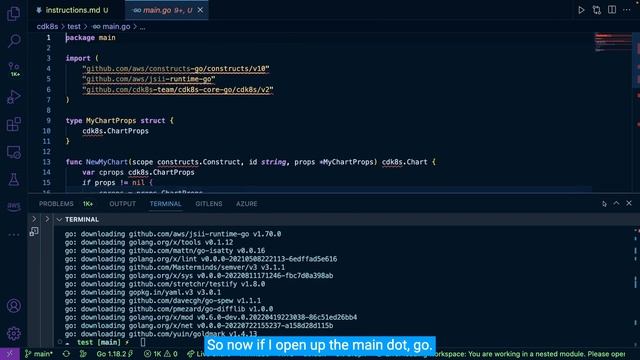Open the Extensions view
This screenshot has height=360, width=640.
coord(13,124)
